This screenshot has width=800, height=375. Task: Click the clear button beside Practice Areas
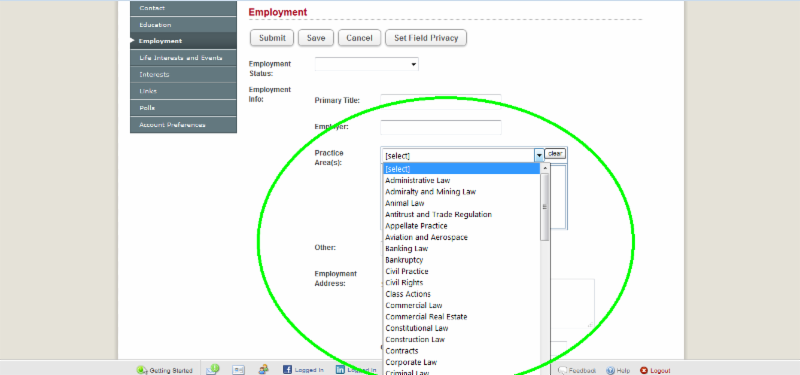[x=555, y=154]
